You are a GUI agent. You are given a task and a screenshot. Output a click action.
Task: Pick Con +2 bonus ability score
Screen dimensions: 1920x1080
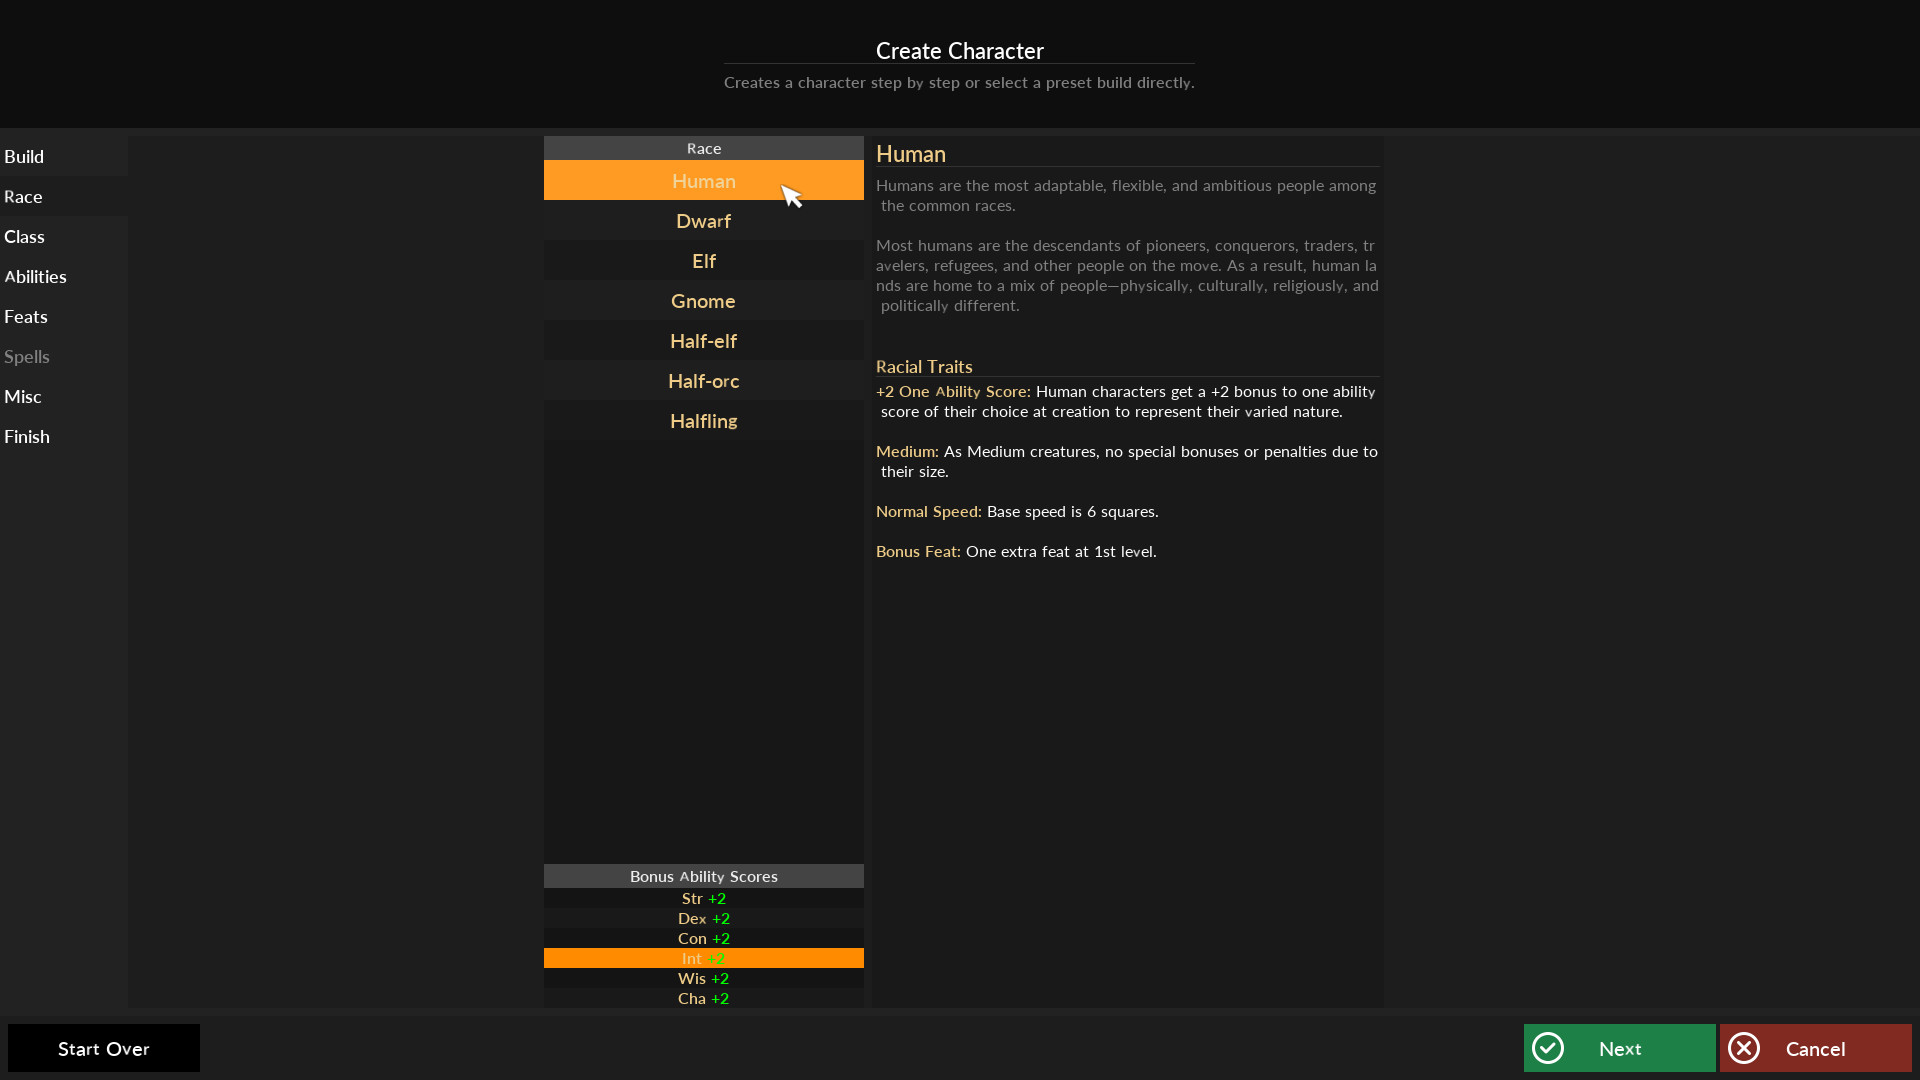pyautogui.click(x=703, y=938)
